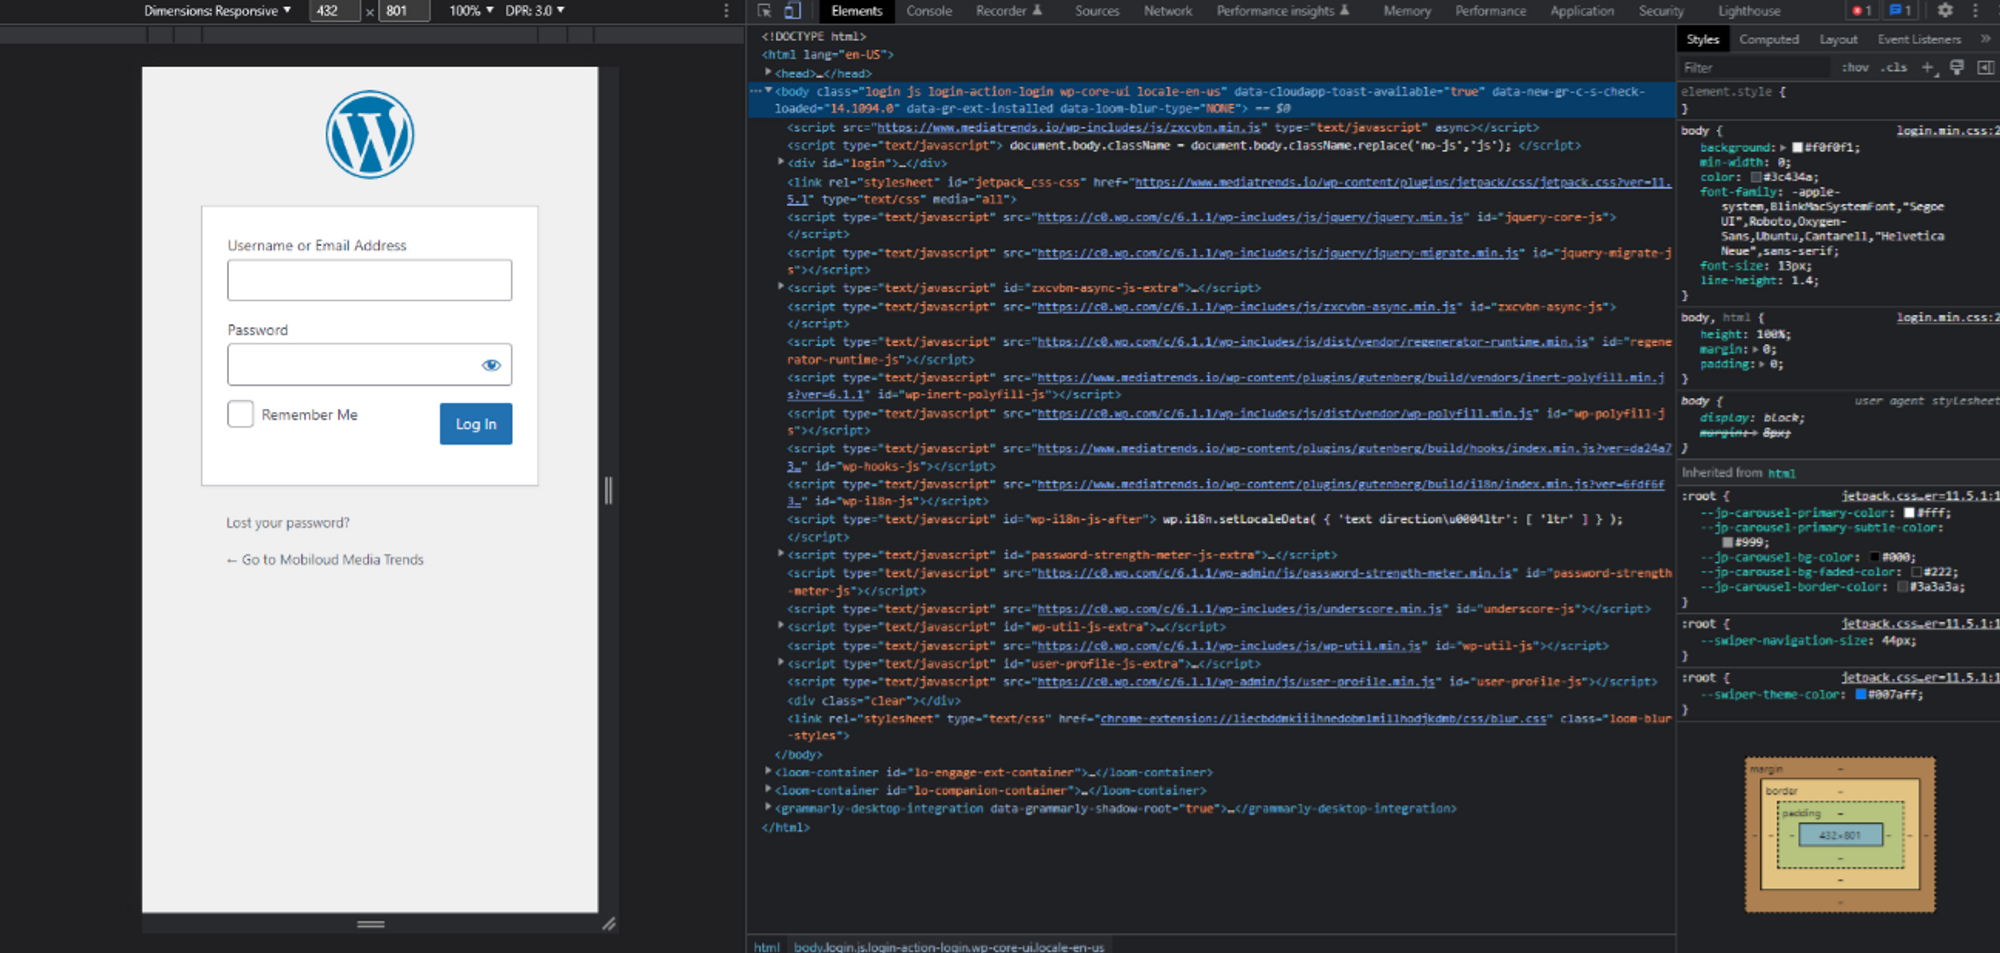Click the viewport height field showing 801

[x=404, y=11]
